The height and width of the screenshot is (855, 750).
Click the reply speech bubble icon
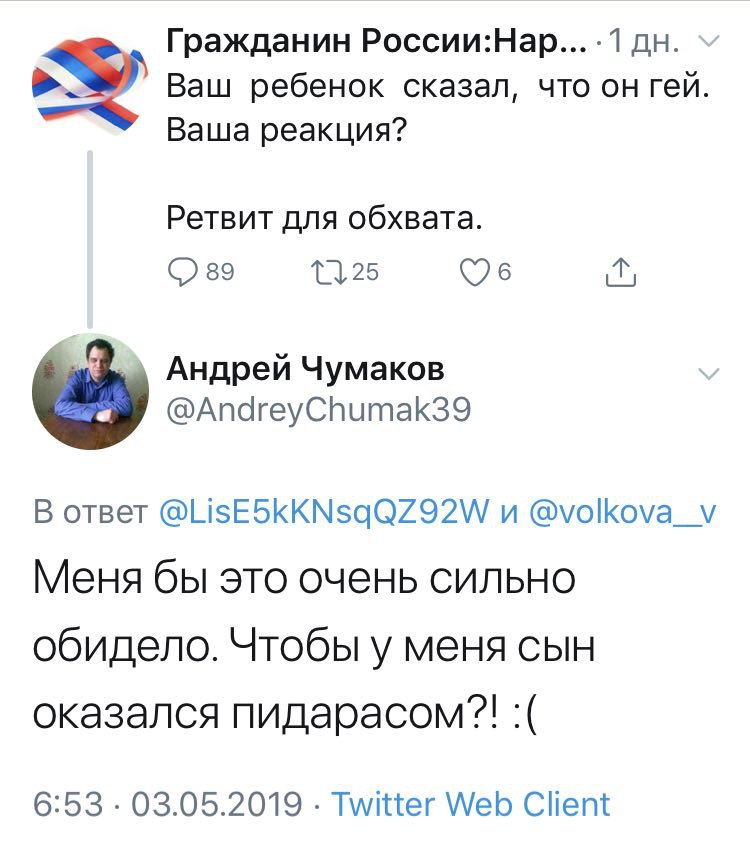[x=181, y=272]
